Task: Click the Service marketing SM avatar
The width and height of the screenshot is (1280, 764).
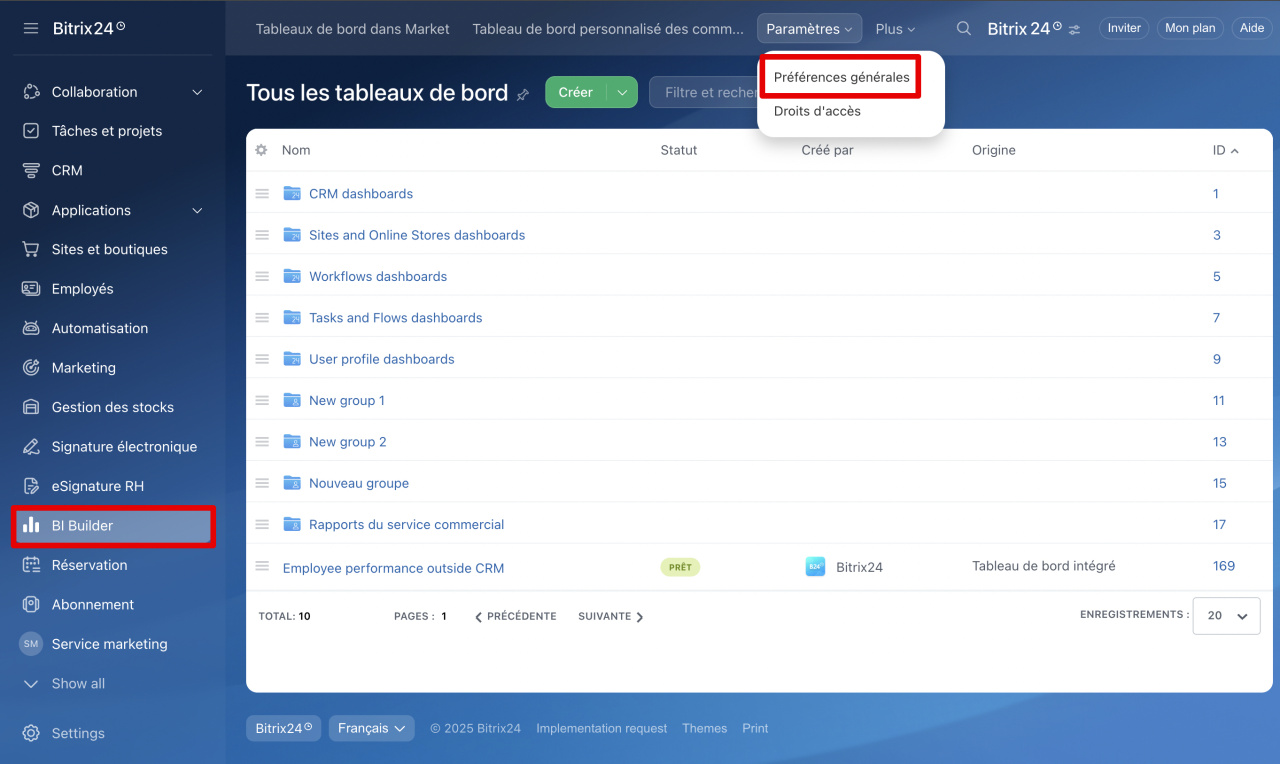Action: 31,644
